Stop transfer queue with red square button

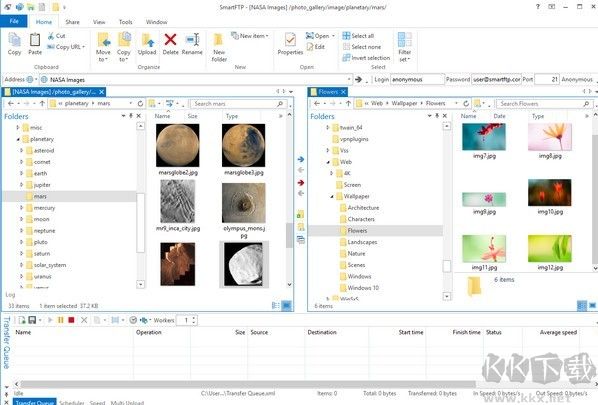pyautogui.click(x=71, y=320)
